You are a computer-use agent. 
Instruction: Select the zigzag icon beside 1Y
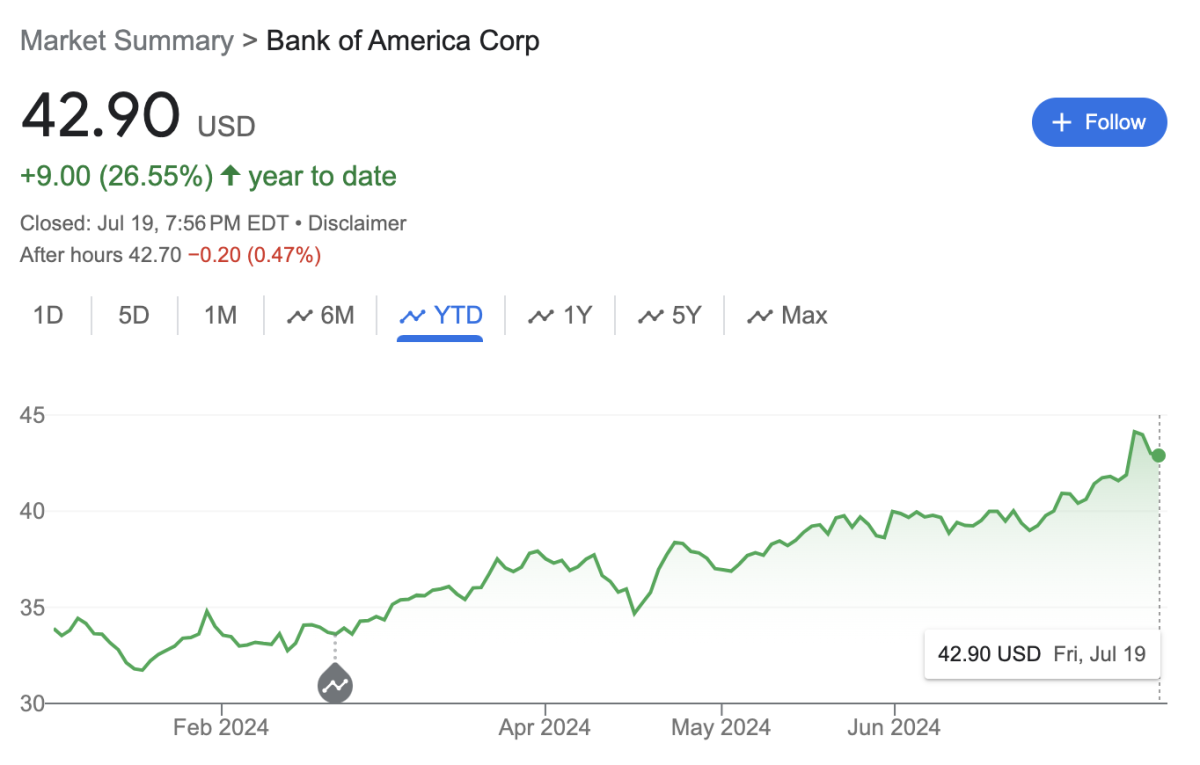pos(541,315)
